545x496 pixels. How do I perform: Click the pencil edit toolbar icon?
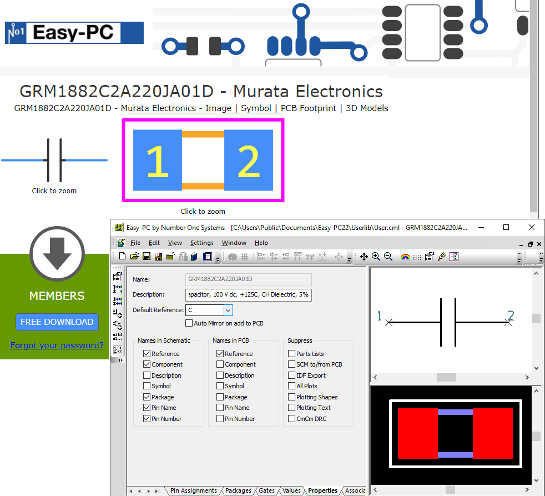click(x=442, y=257)
